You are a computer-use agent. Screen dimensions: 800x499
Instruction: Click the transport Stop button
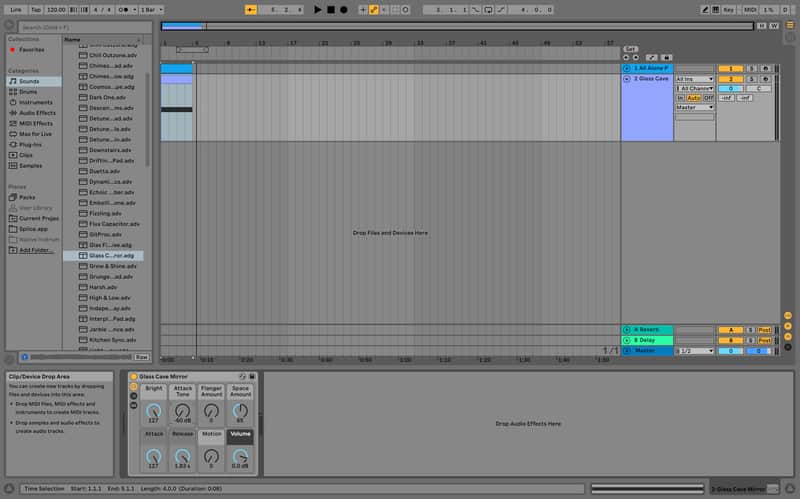pyautogui.click(x=331, y=10)
